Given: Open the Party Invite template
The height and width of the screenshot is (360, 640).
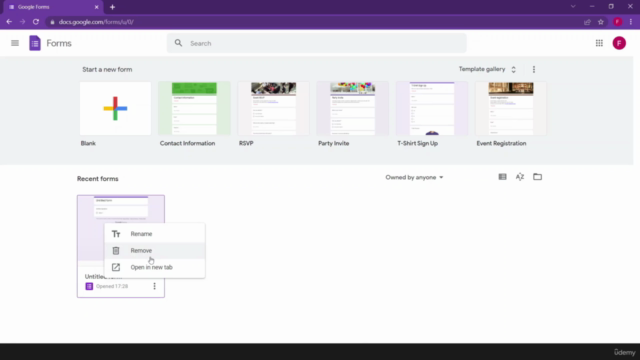Looking at the screenshot, I should click(353, 109).
